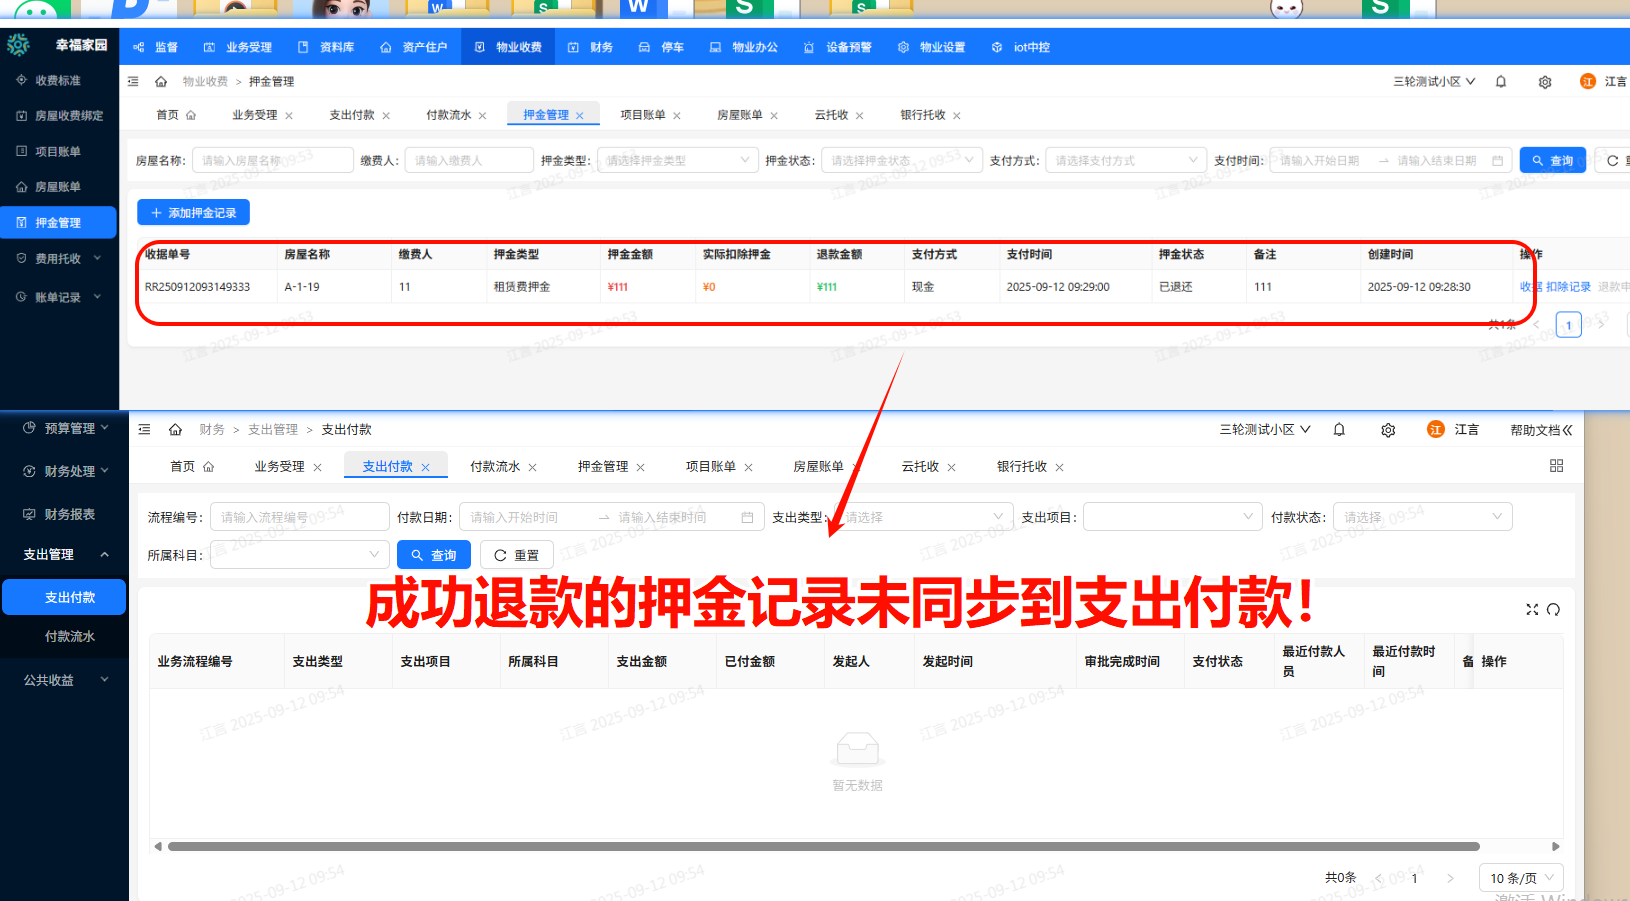The image size is (1630, 901).
Task: Click the notification bell icon
Action: [x=1500, y=81]
